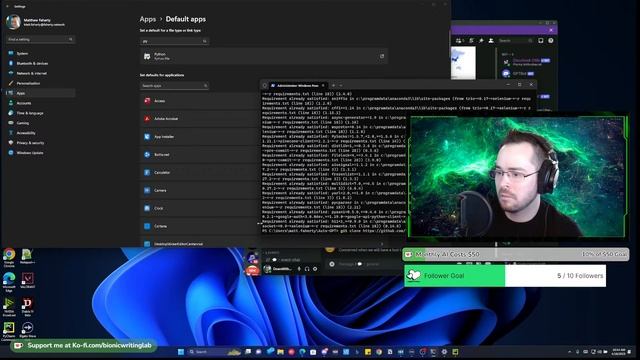This screenshot has width=640, height=360.
Task: Open NVIDIA Broadcast desktop shortcut
Action: (x=9, y=307)
